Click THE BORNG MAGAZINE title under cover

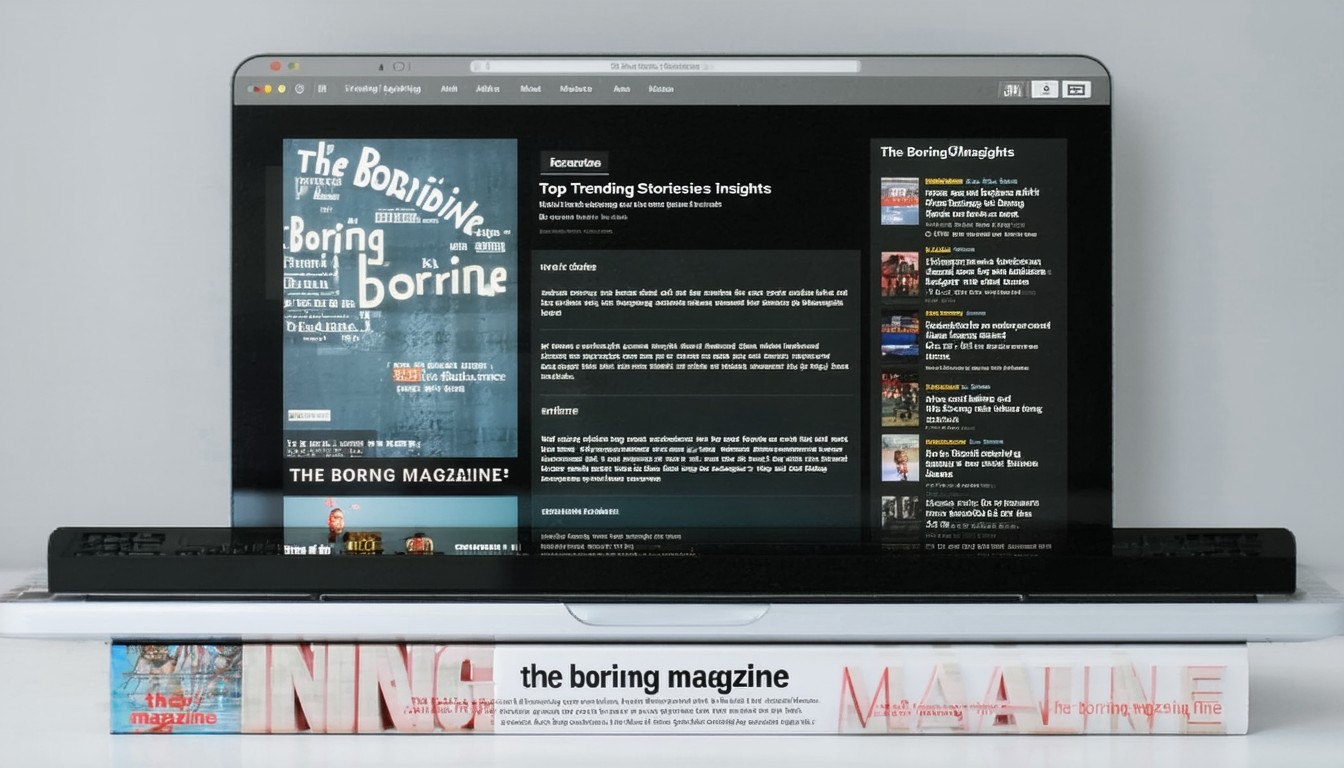coord(399,476)
